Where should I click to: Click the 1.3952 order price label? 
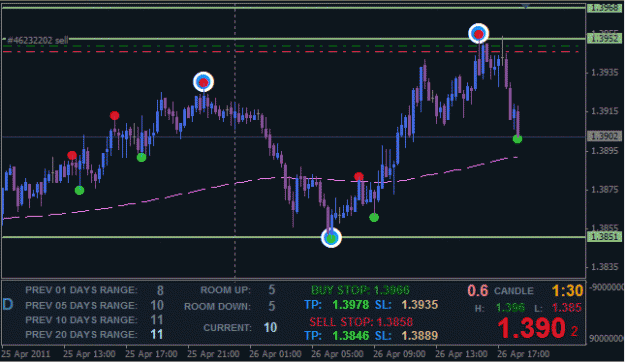(x=604, y=38)
